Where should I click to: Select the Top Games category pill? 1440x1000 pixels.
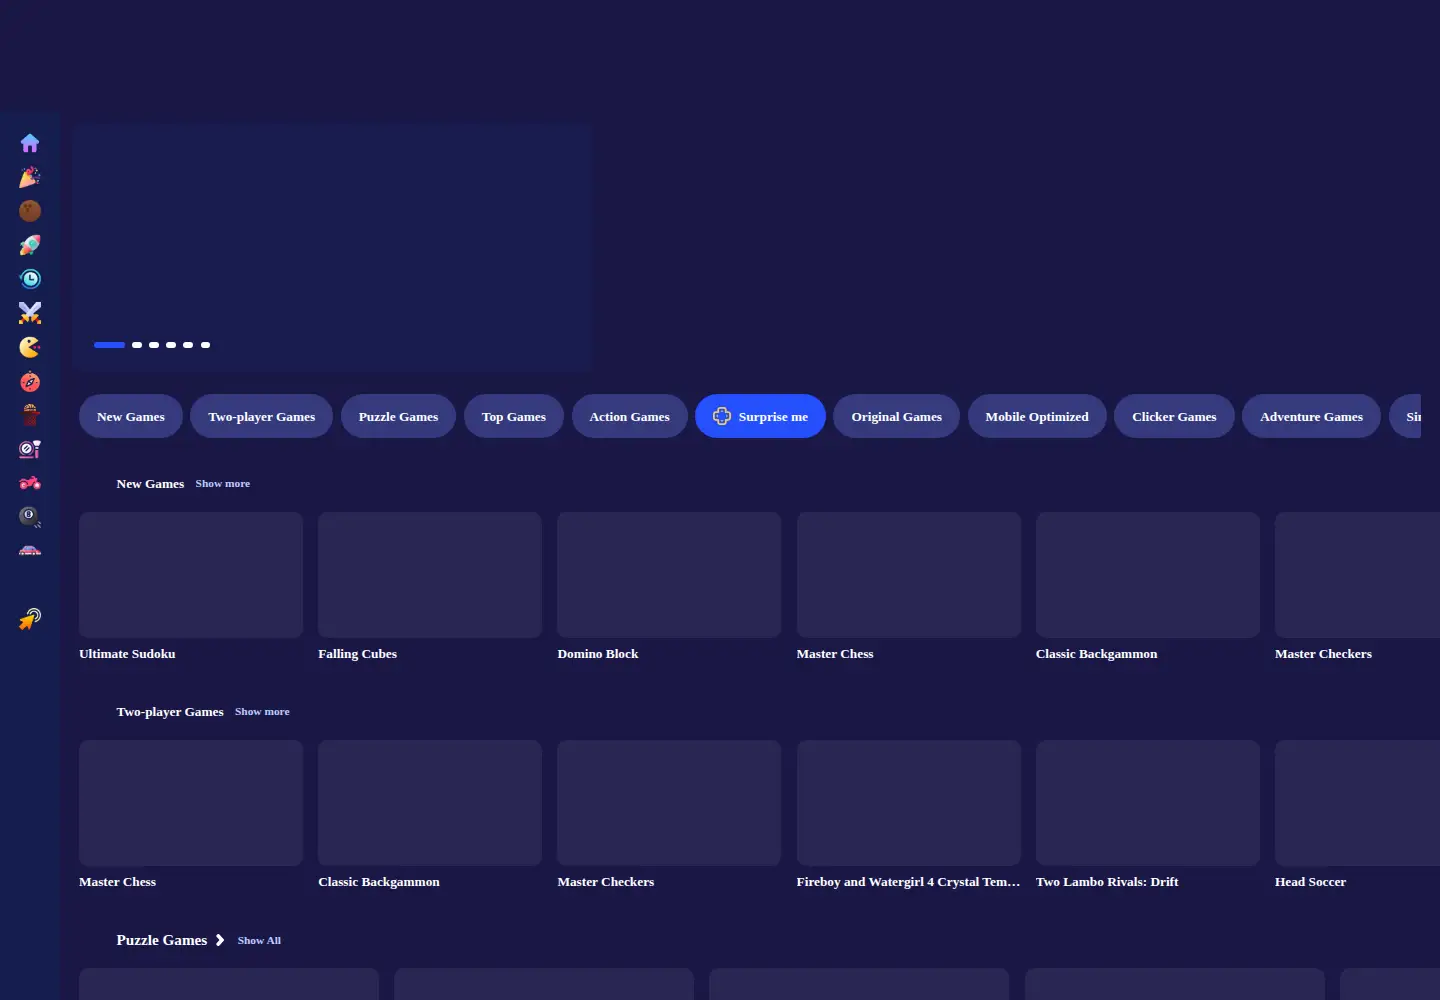[514, 416]
